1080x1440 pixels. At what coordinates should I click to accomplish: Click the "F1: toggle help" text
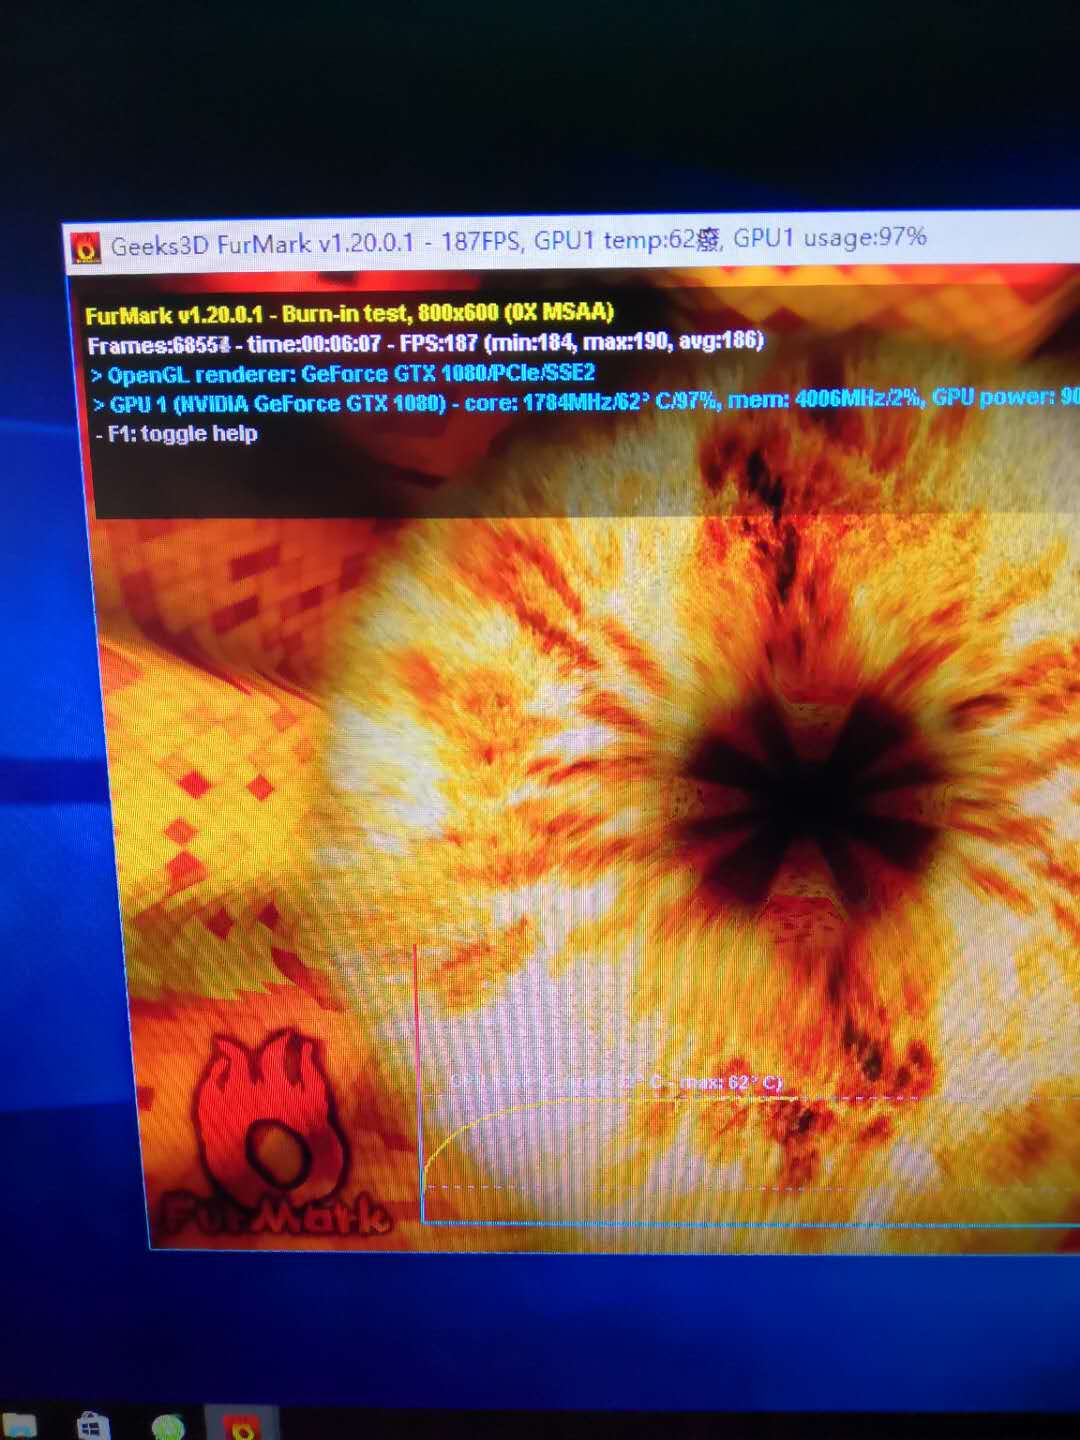pos(177,434)
